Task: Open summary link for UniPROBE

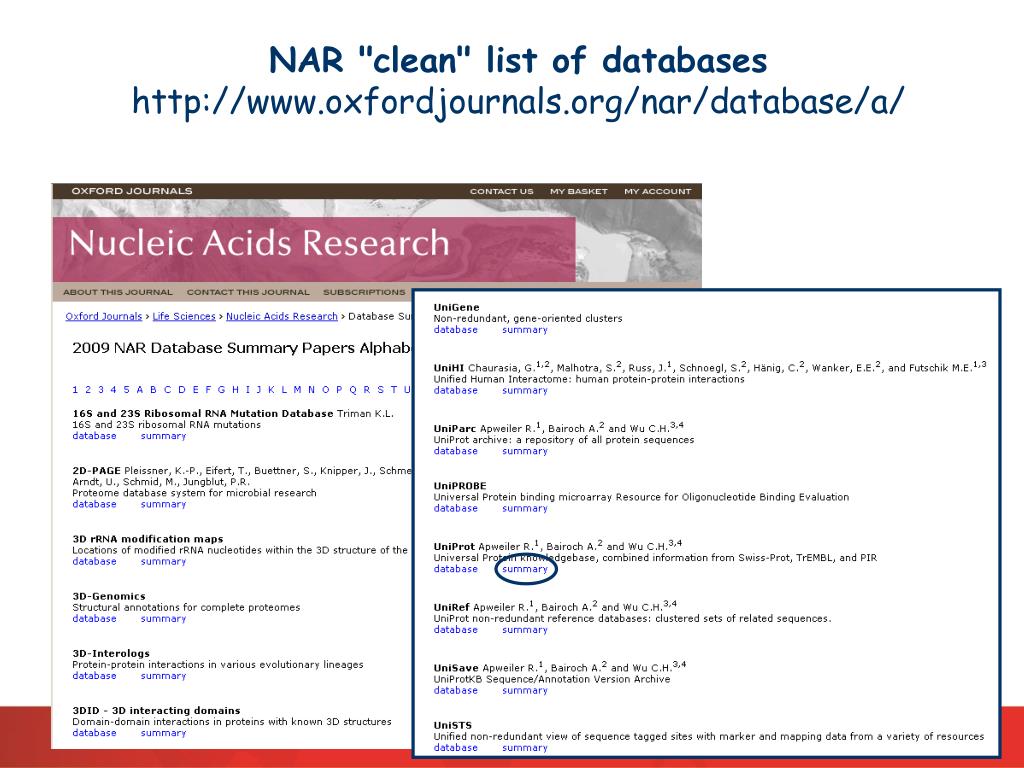Action: pyautogui.click(x=524, y=508)
